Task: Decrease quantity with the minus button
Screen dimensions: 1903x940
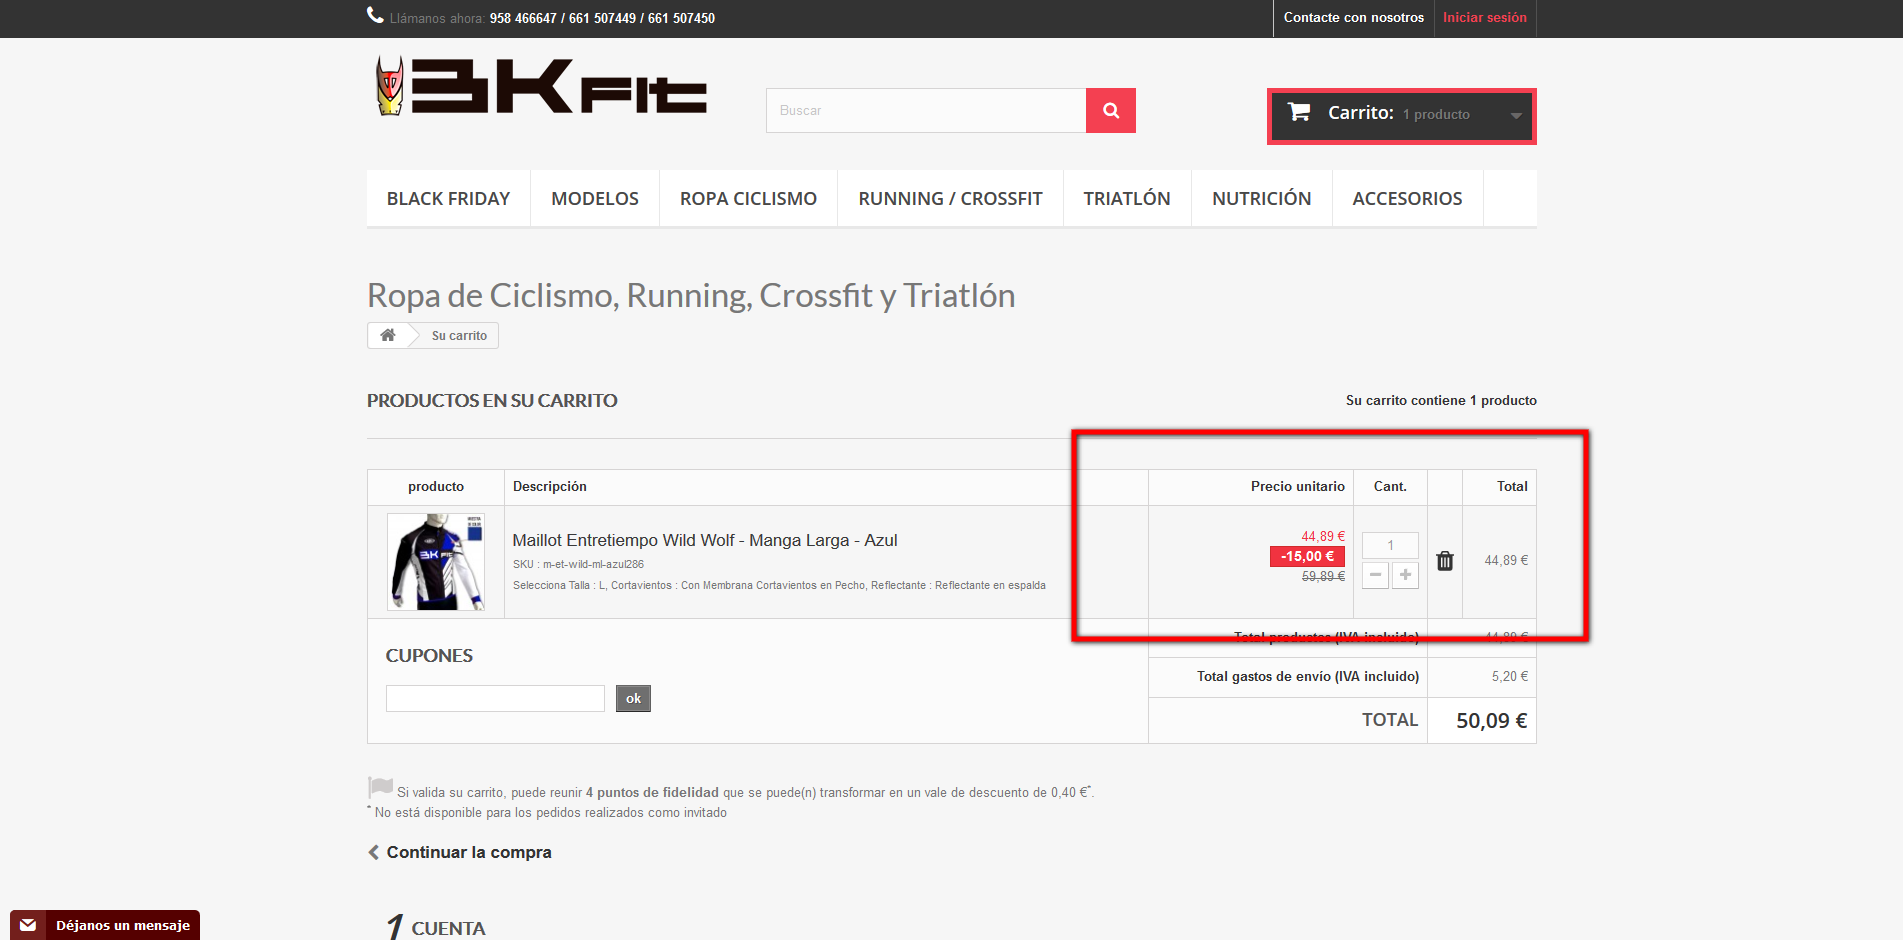Action: pos(1375,575)
